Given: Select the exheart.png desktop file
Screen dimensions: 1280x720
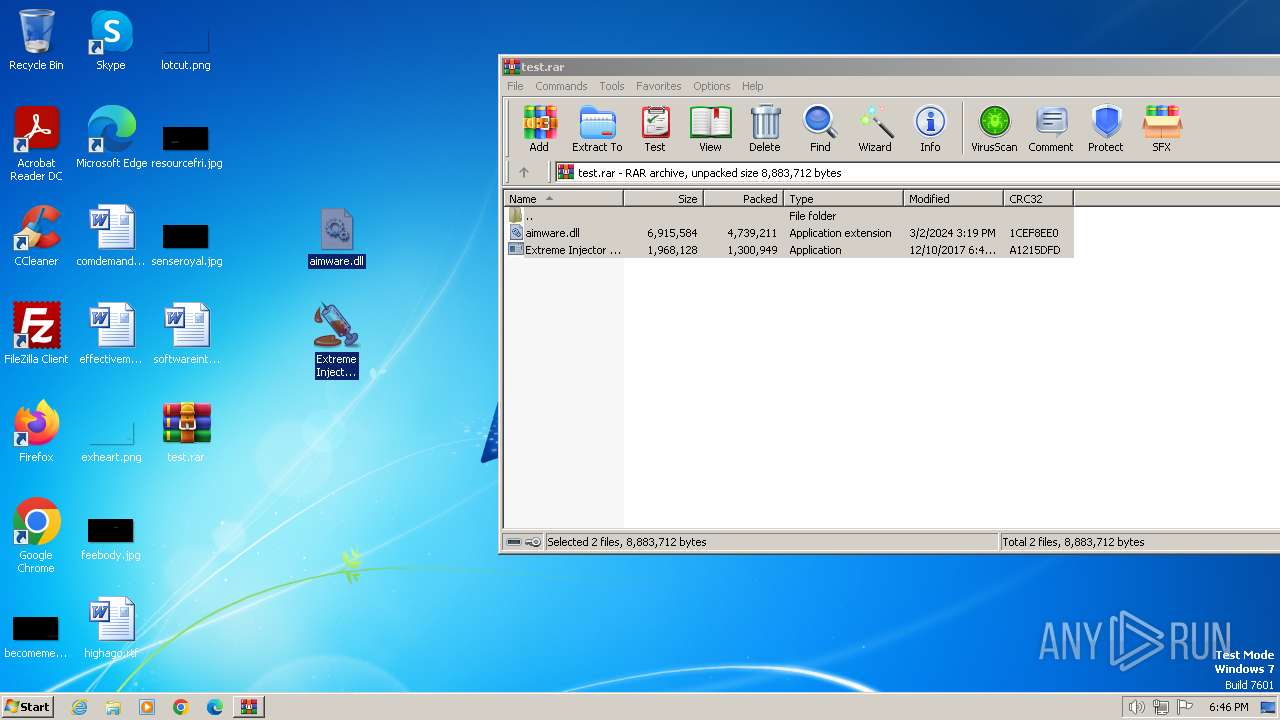Looking at the screenshot, I should 111,440.
